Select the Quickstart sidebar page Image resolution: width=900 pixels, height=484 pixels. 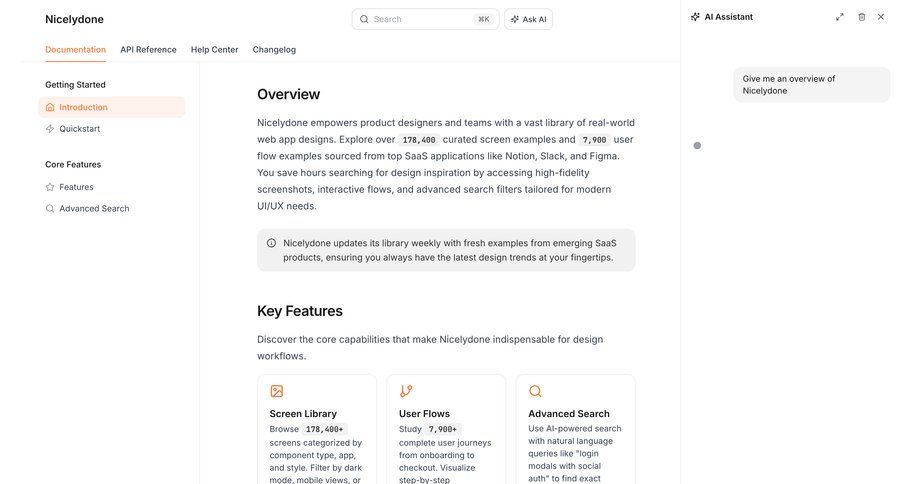coord(79,129)
